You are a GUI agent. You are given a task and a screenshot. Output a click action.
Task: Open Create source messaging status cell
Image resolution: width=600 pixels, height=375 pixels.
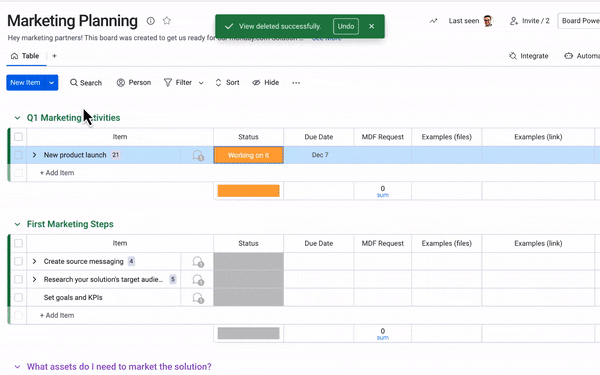(x=248, y=261)
